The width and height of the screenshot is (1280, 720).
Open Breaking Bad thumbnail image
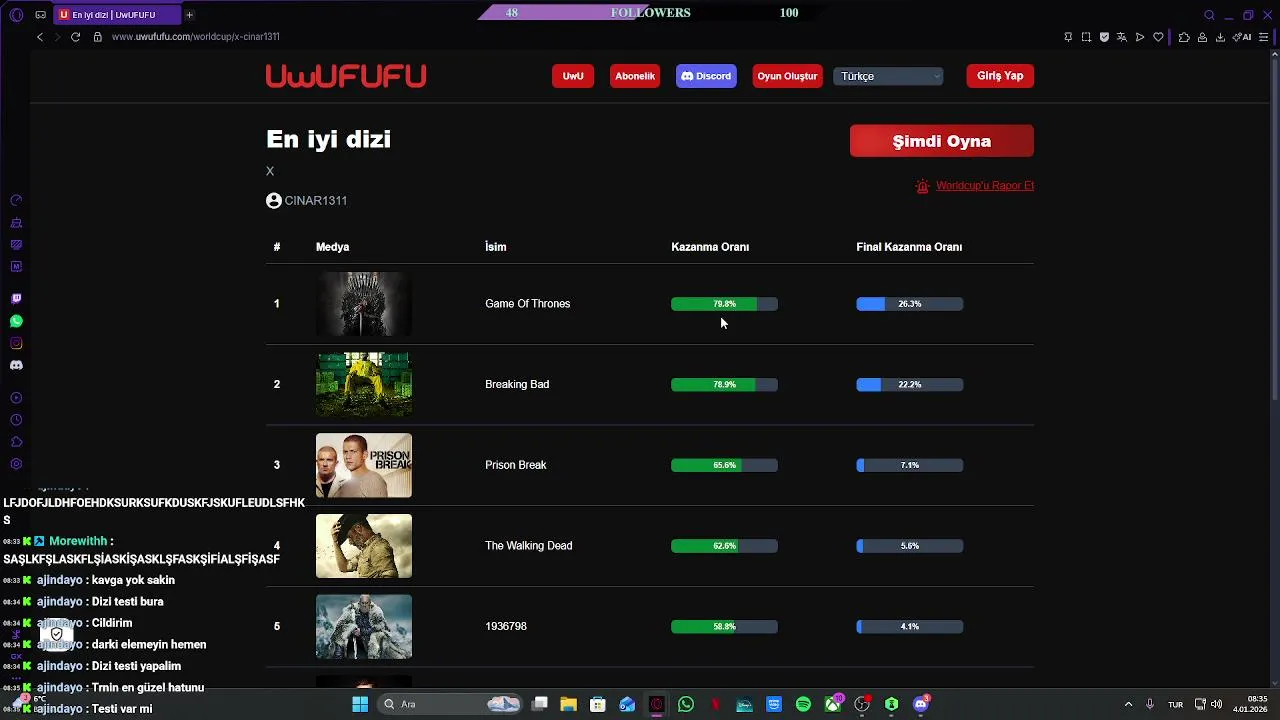pyautogui.click(x=364, y=384)
